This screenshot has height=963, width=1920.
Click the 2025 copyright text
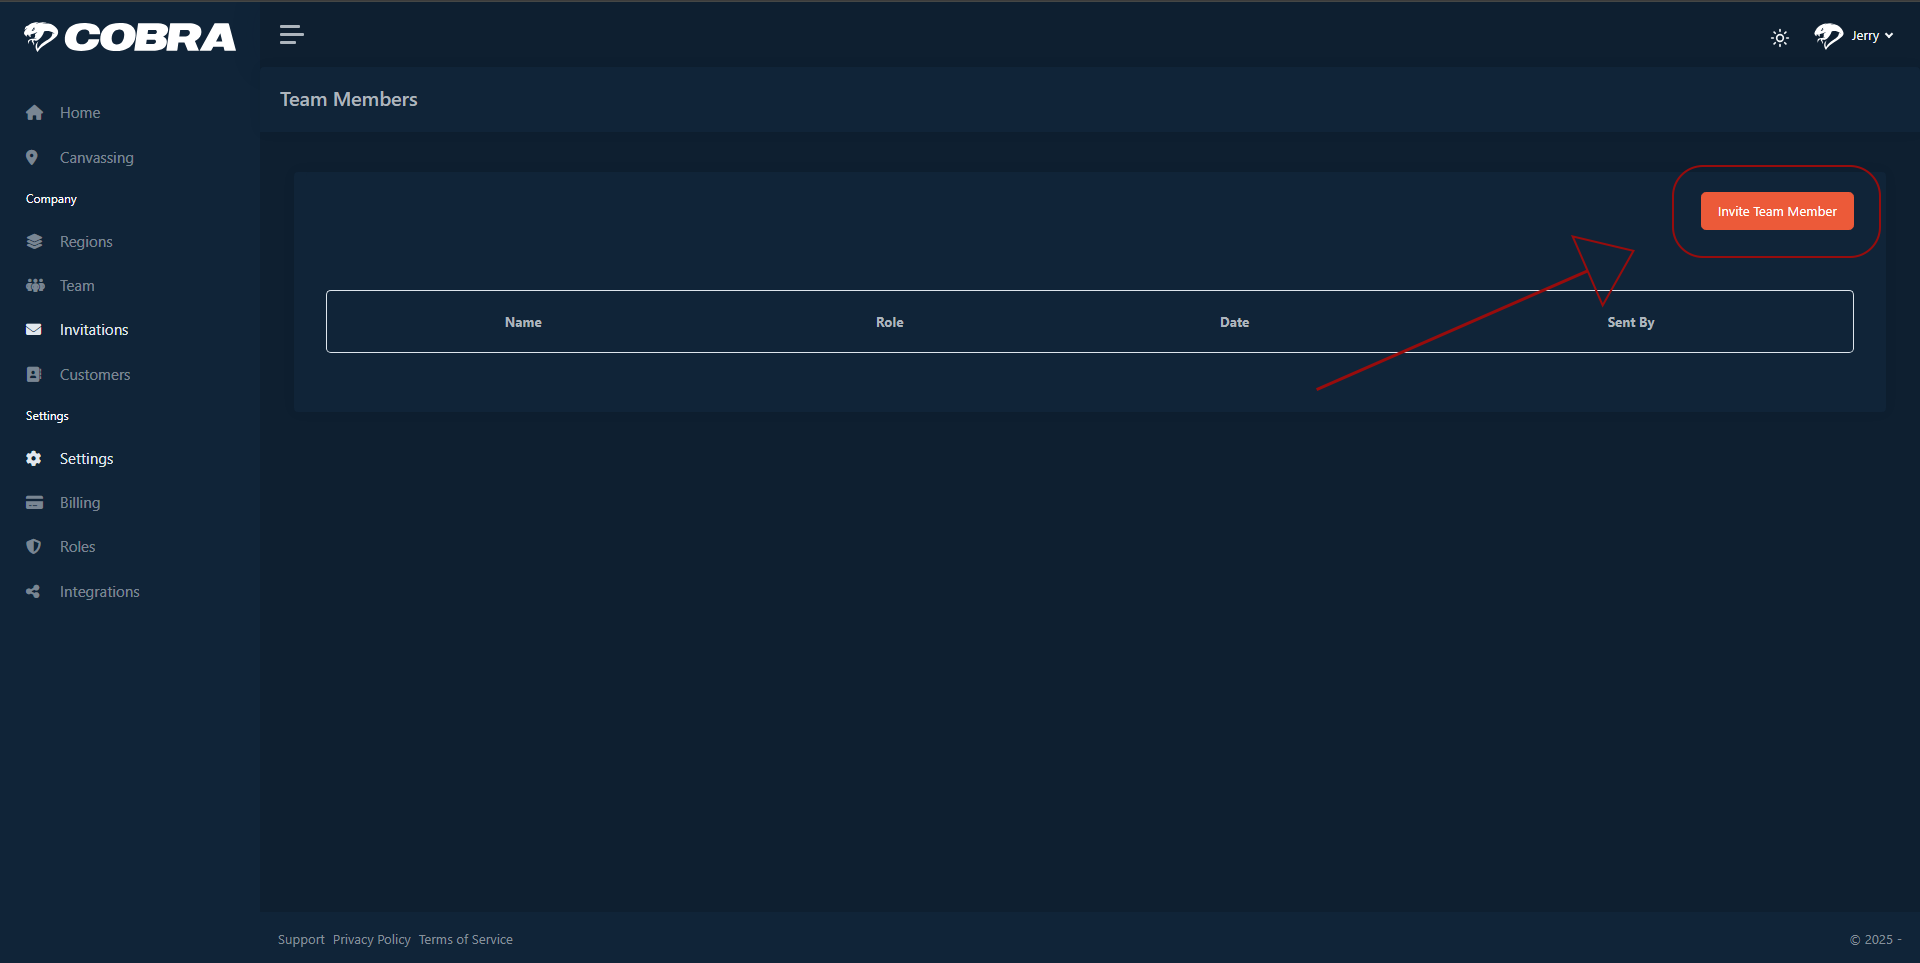(1875, 940)
